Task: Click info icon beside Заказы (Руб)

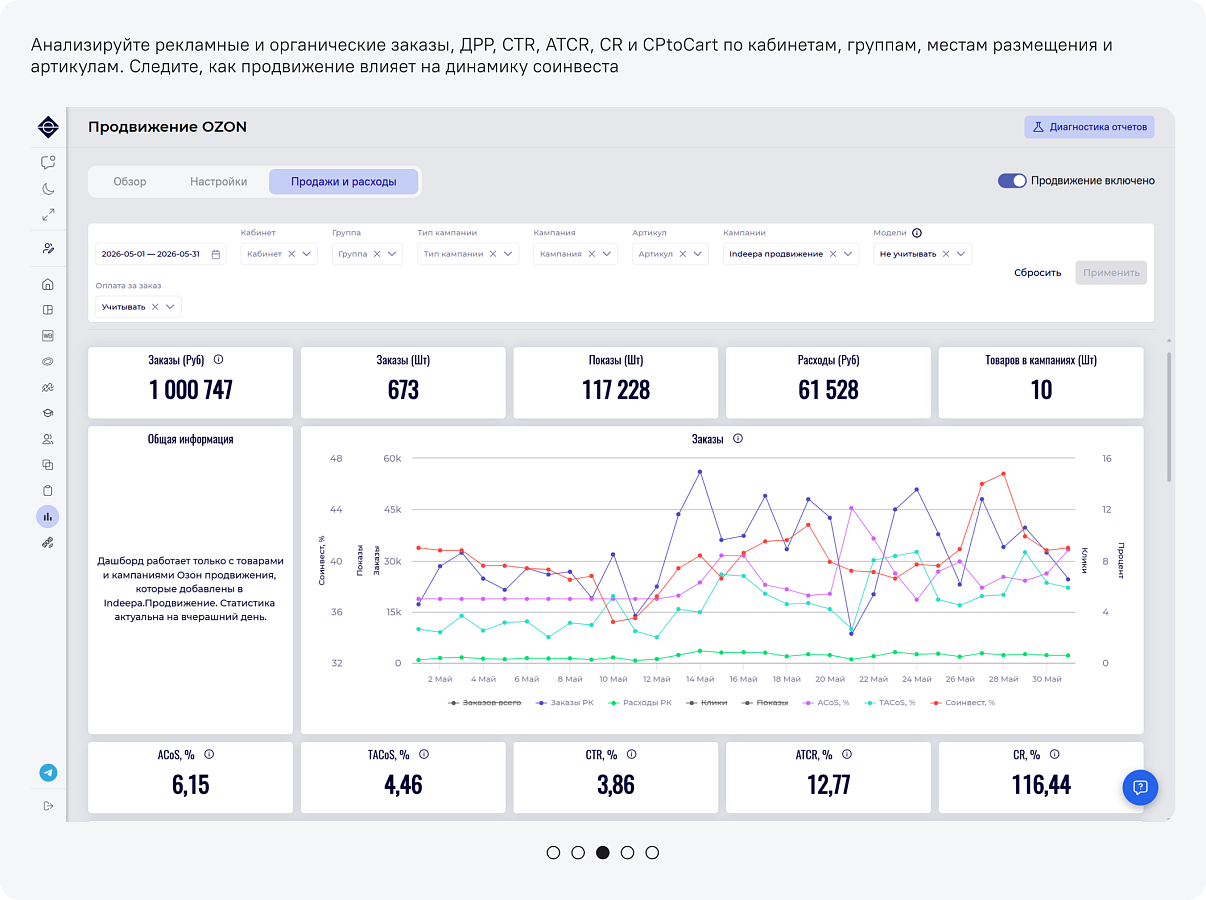Action: 218,360
